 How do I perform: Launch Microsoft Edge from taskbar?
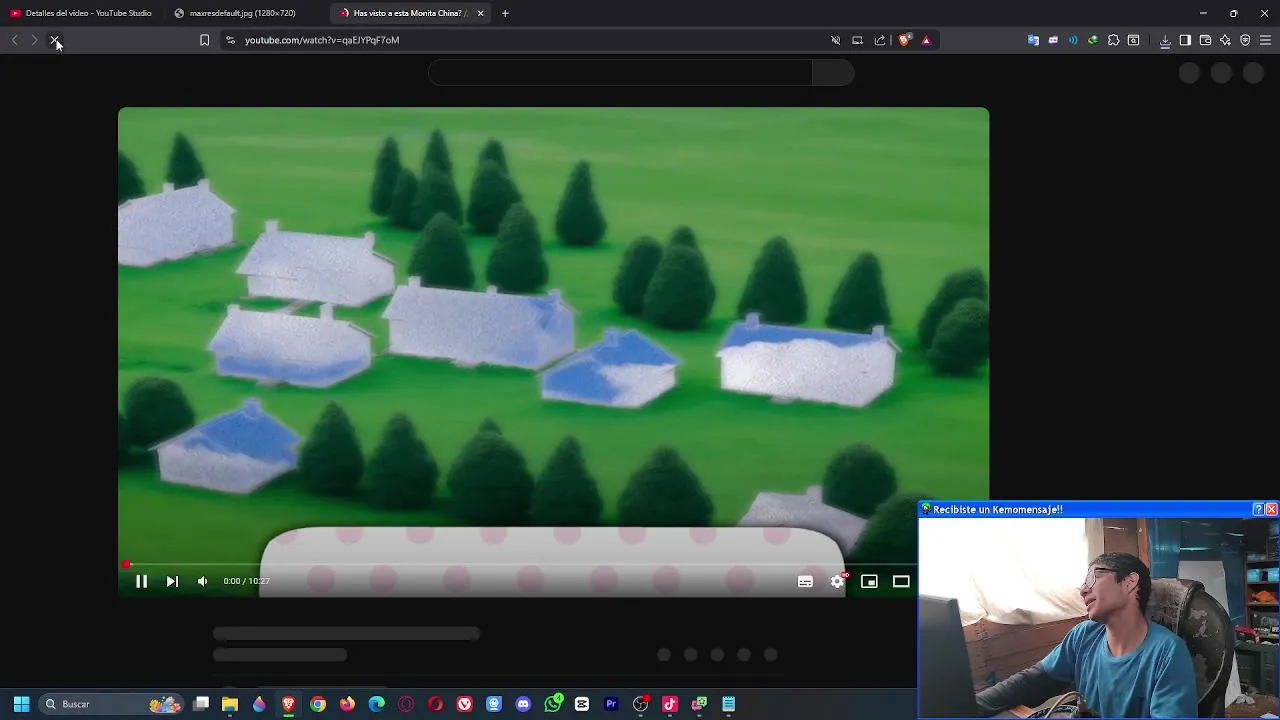(376, 704)
